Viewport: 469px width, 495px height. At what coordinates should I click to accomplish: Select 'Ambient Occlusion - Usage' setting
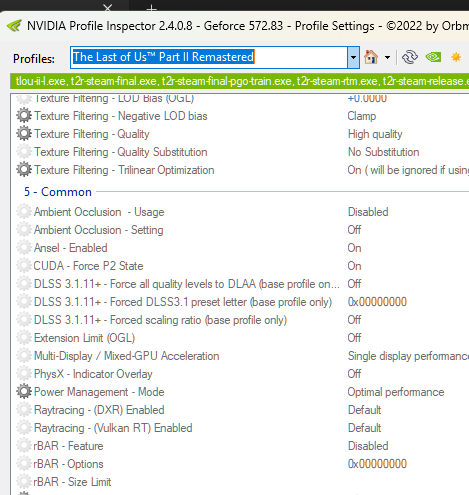(x=99, y=212)
